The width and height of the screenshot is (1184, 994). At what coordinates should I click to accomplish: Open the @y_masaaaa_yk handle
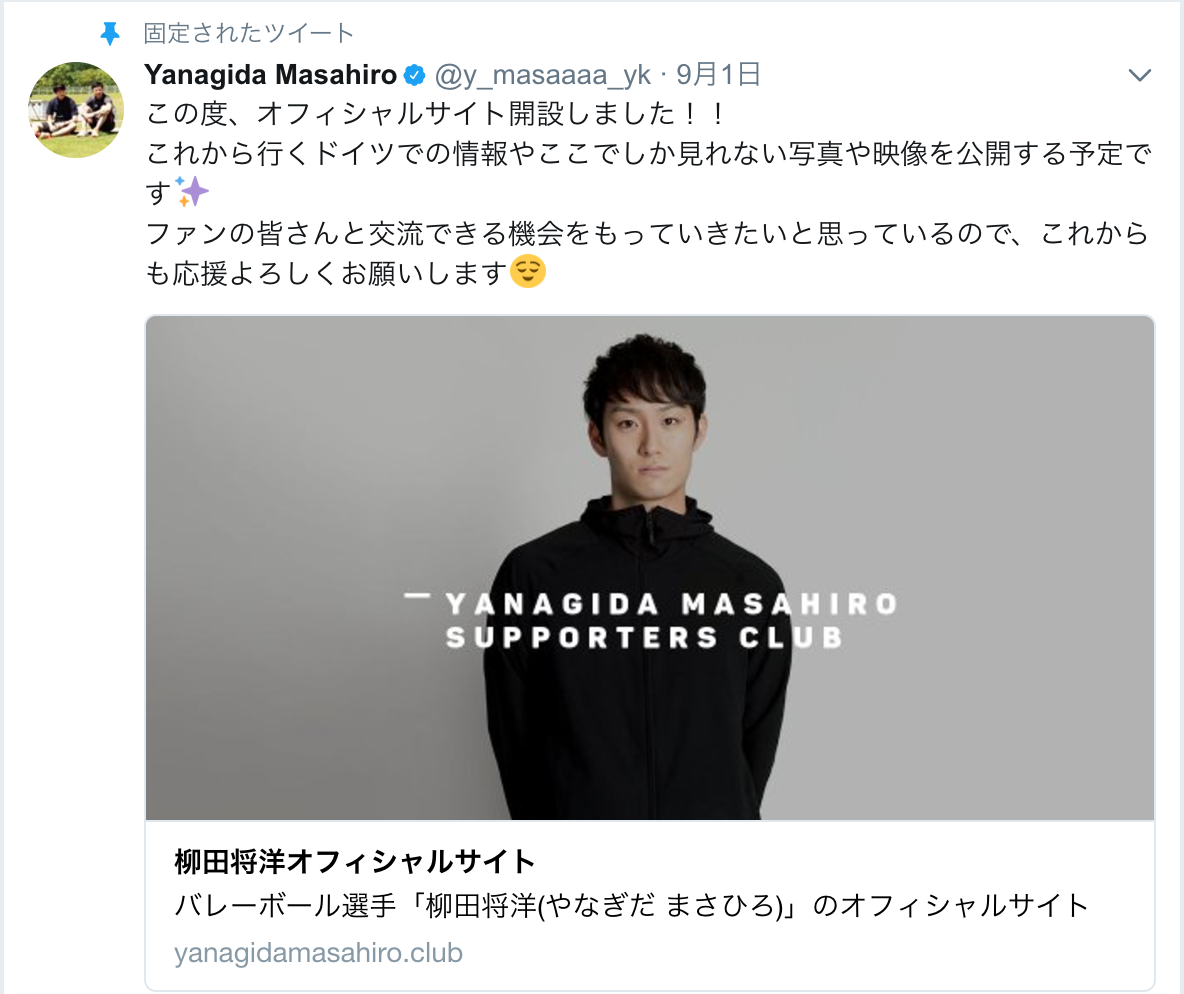543,75
